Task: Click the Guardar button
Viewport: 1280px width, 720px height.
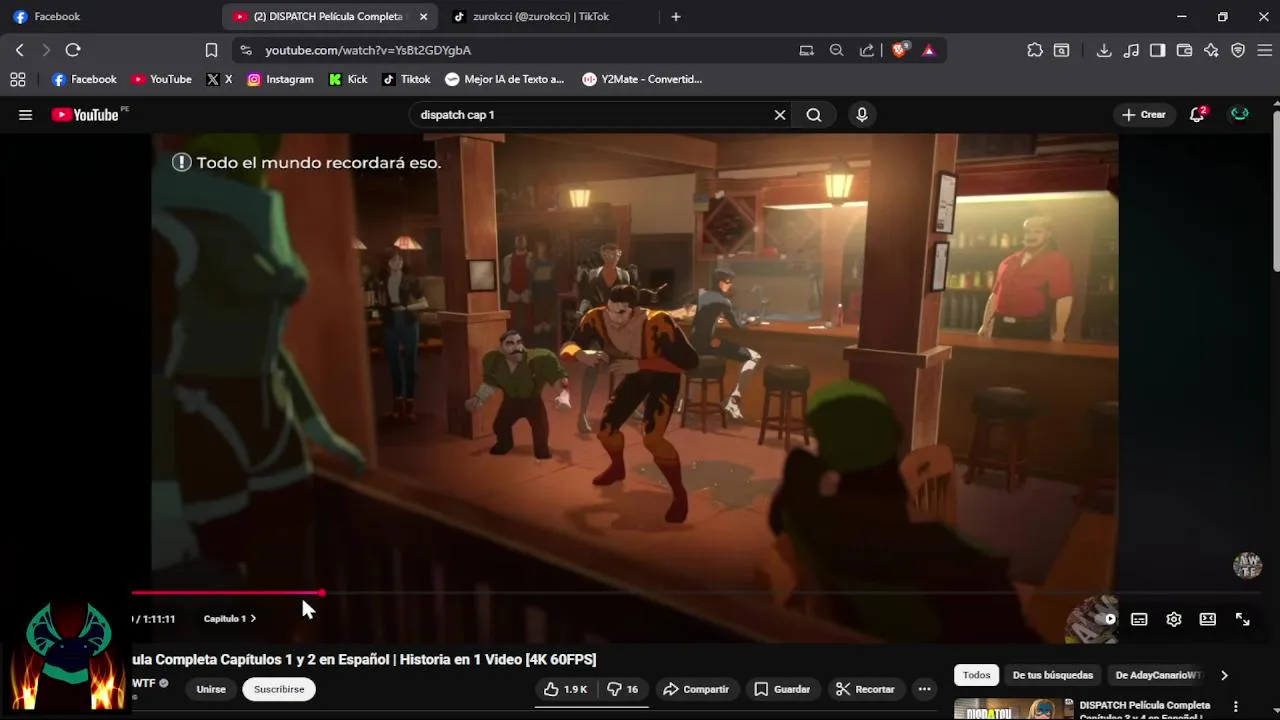Action: (782, 689)
